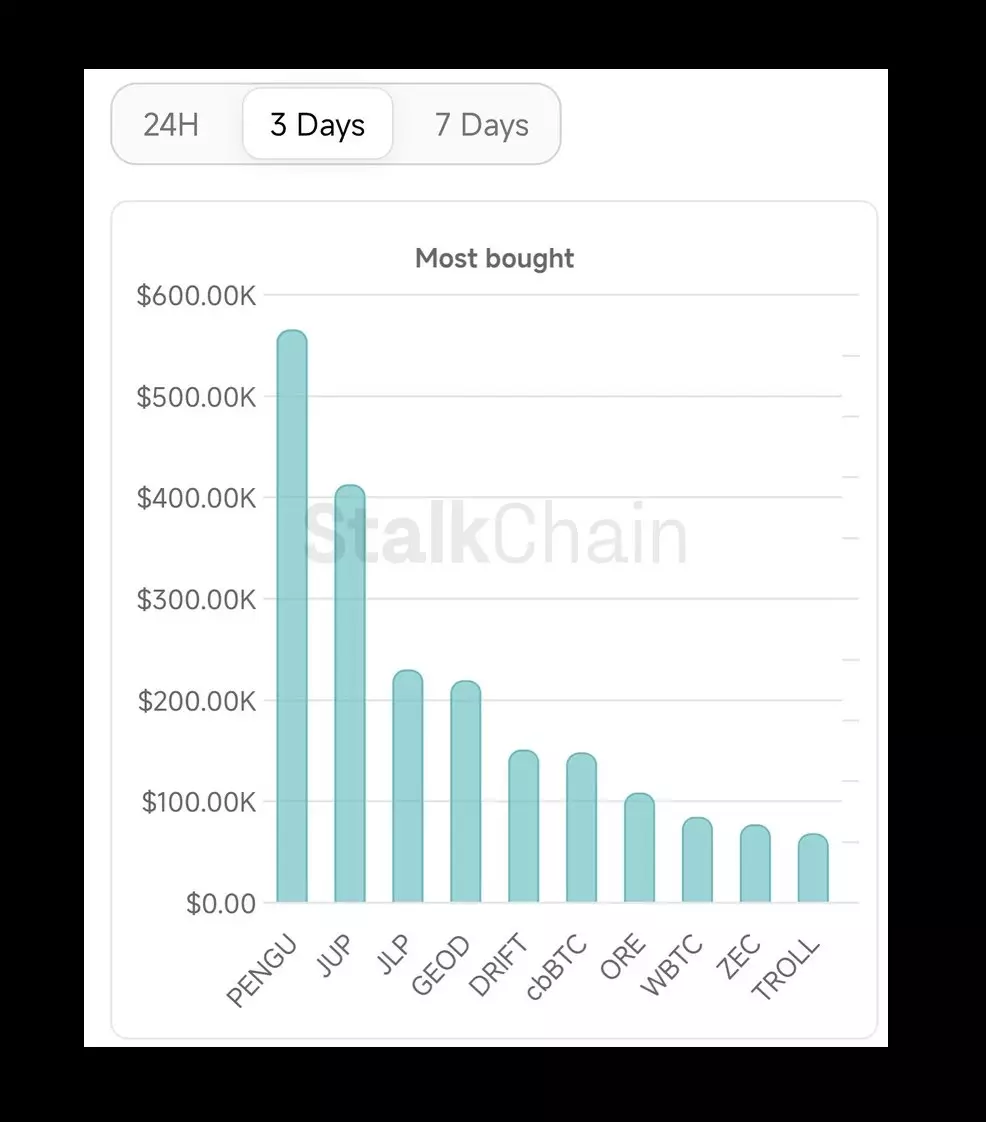This screenshot has width=986, height=1122.
Task: Select the ORE bar
Action: click(x=640, y=848)
